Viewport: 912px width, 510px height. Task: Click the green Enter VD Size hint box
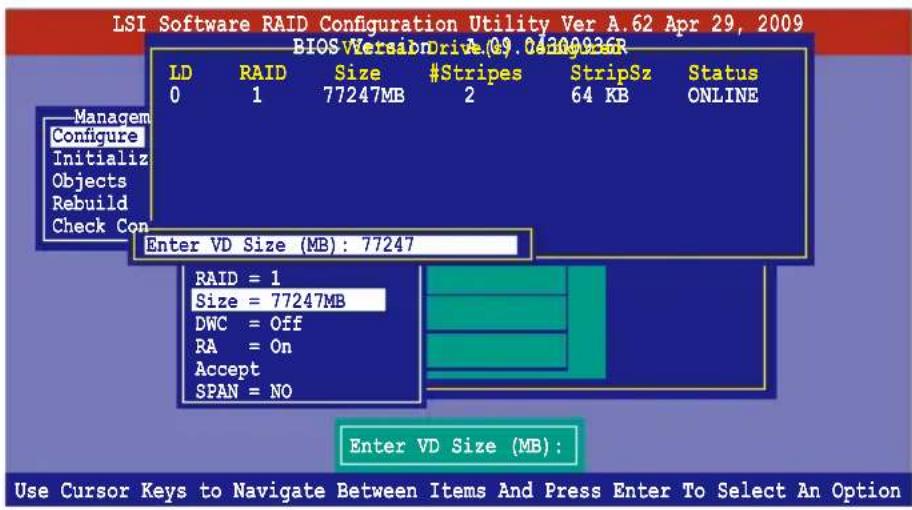click(458, 446)
